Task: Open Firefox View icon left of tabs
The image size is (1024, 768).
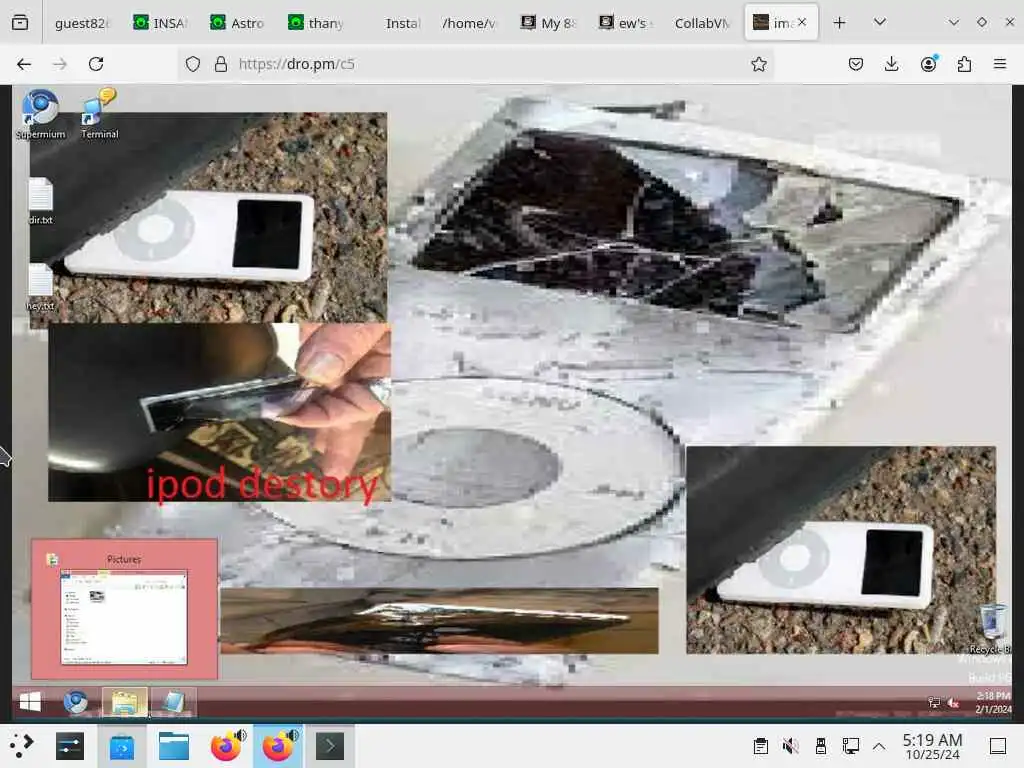Action: (20, 23)
